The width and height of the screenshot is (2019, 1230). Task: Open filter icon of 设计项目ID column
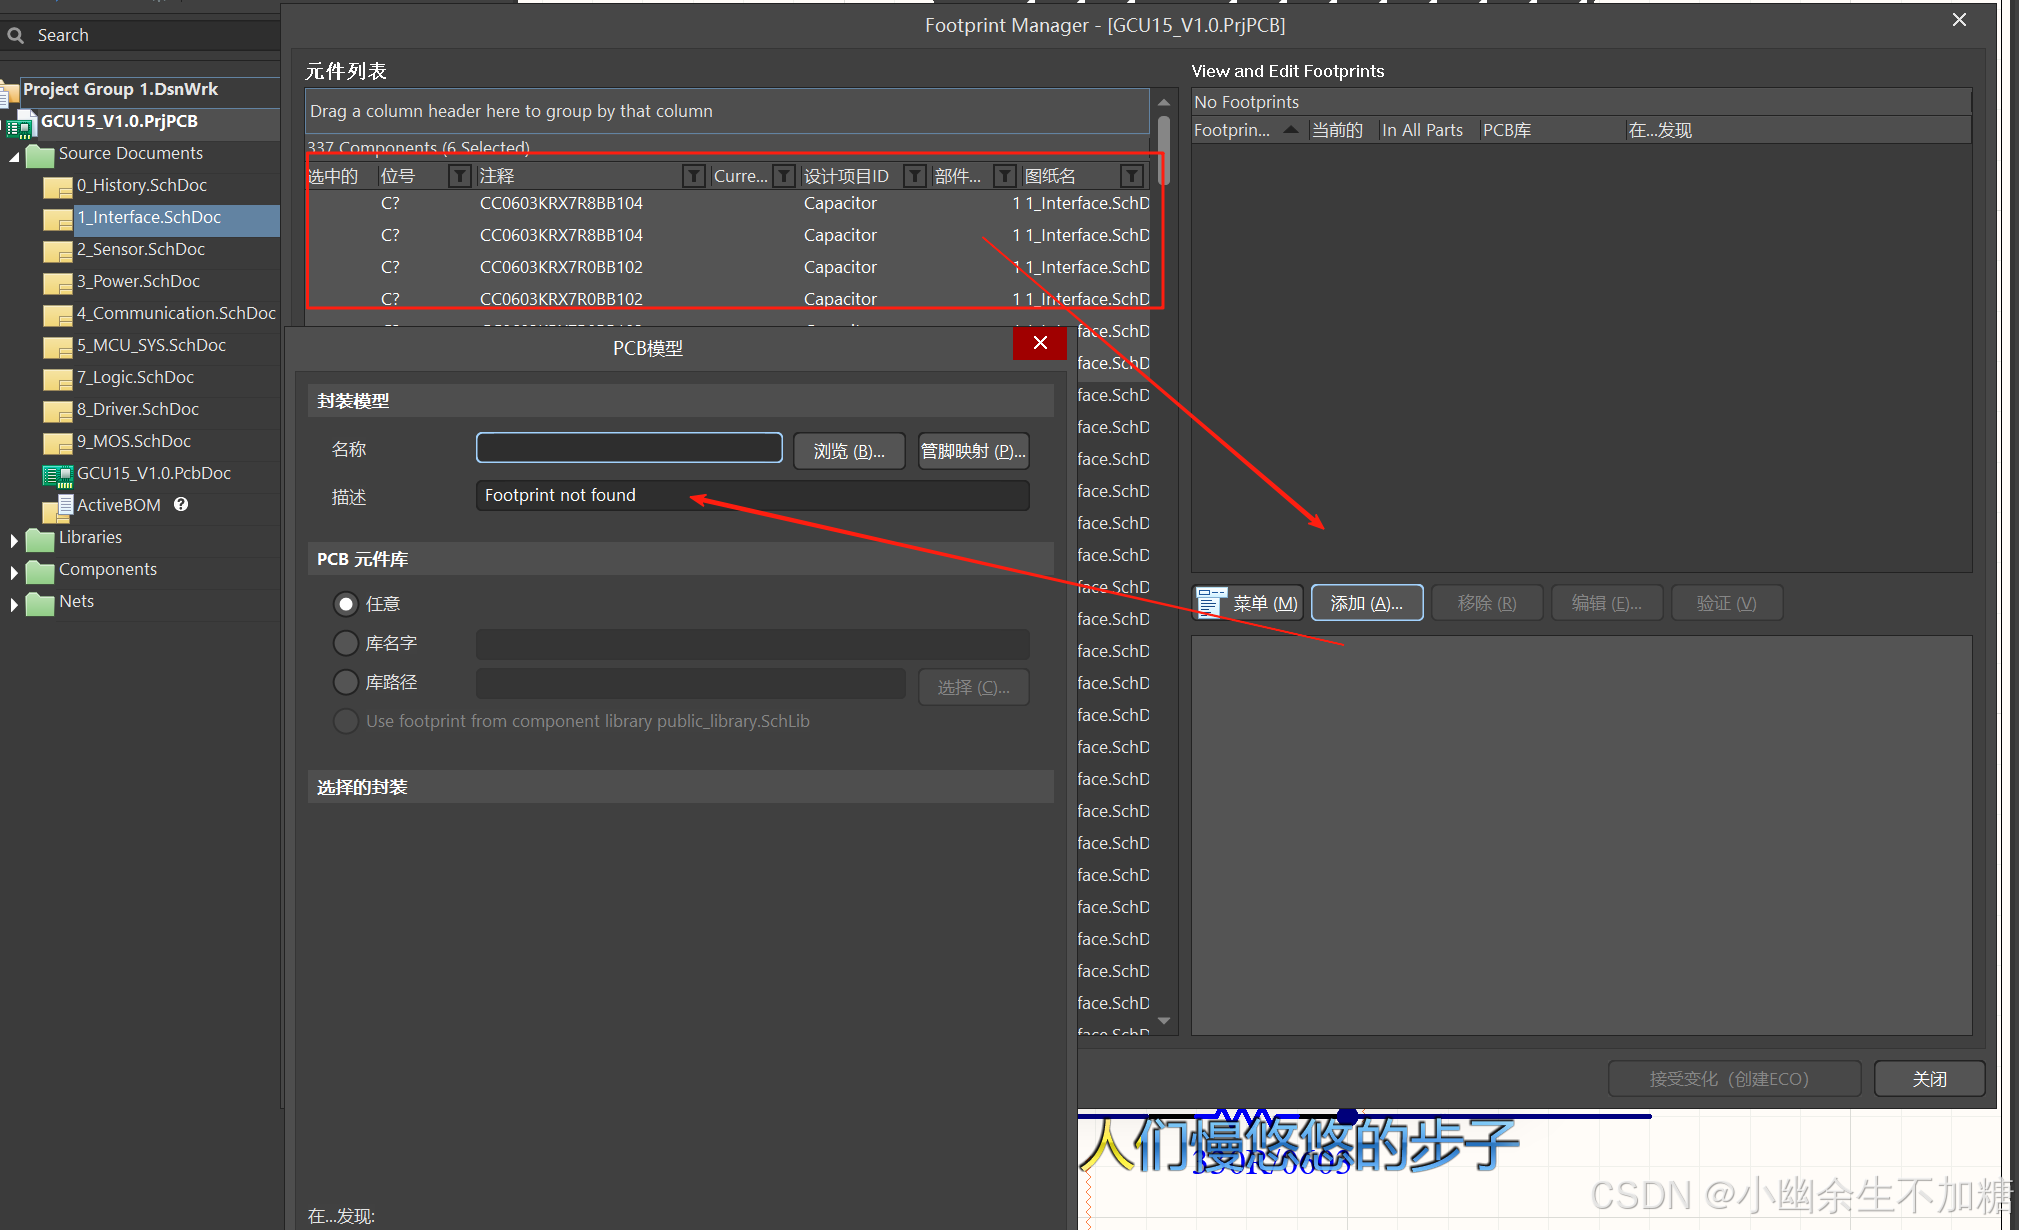(914, 176)
